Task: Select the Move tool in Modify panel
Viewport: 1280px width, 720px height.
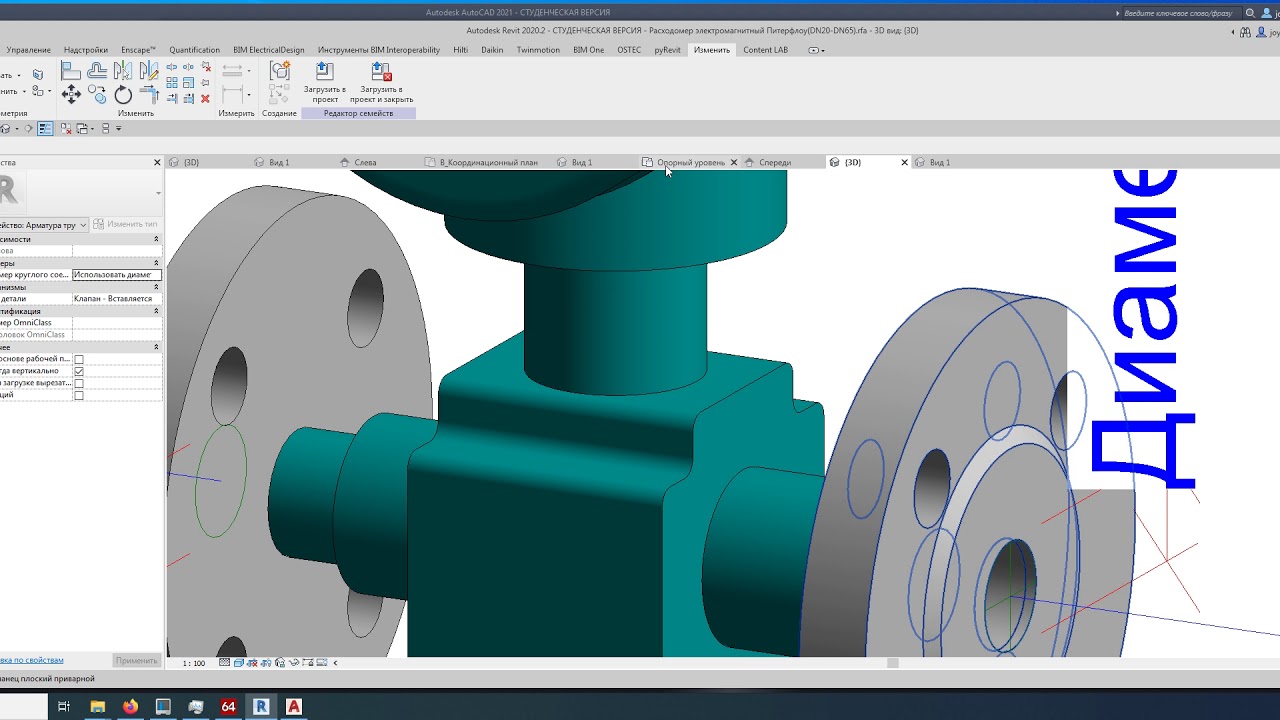Action: (71, 94)
